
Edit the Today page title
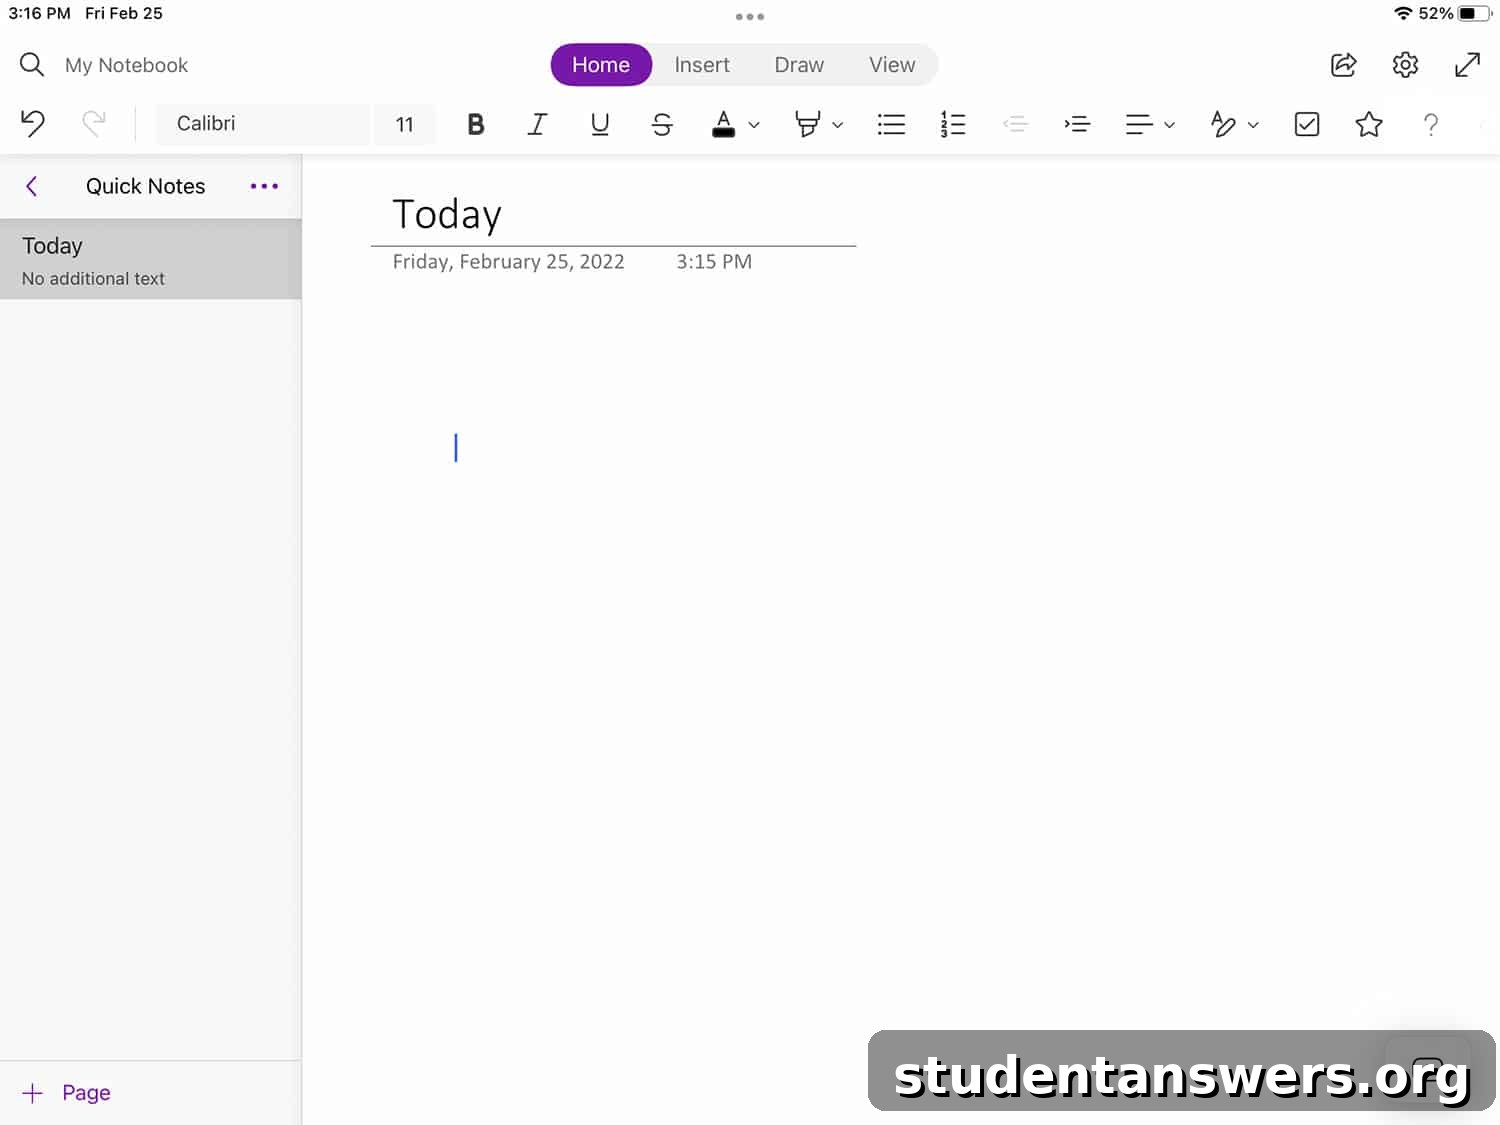coord(446,214)
